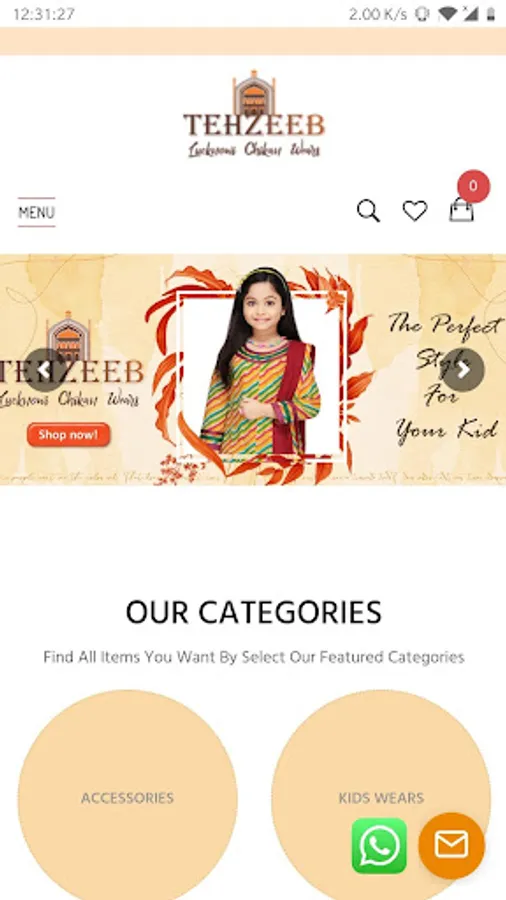The image size is (506, 900).
Task: Tap the clock in status bar
Action: pyautogui.click(x=44, y=14)
